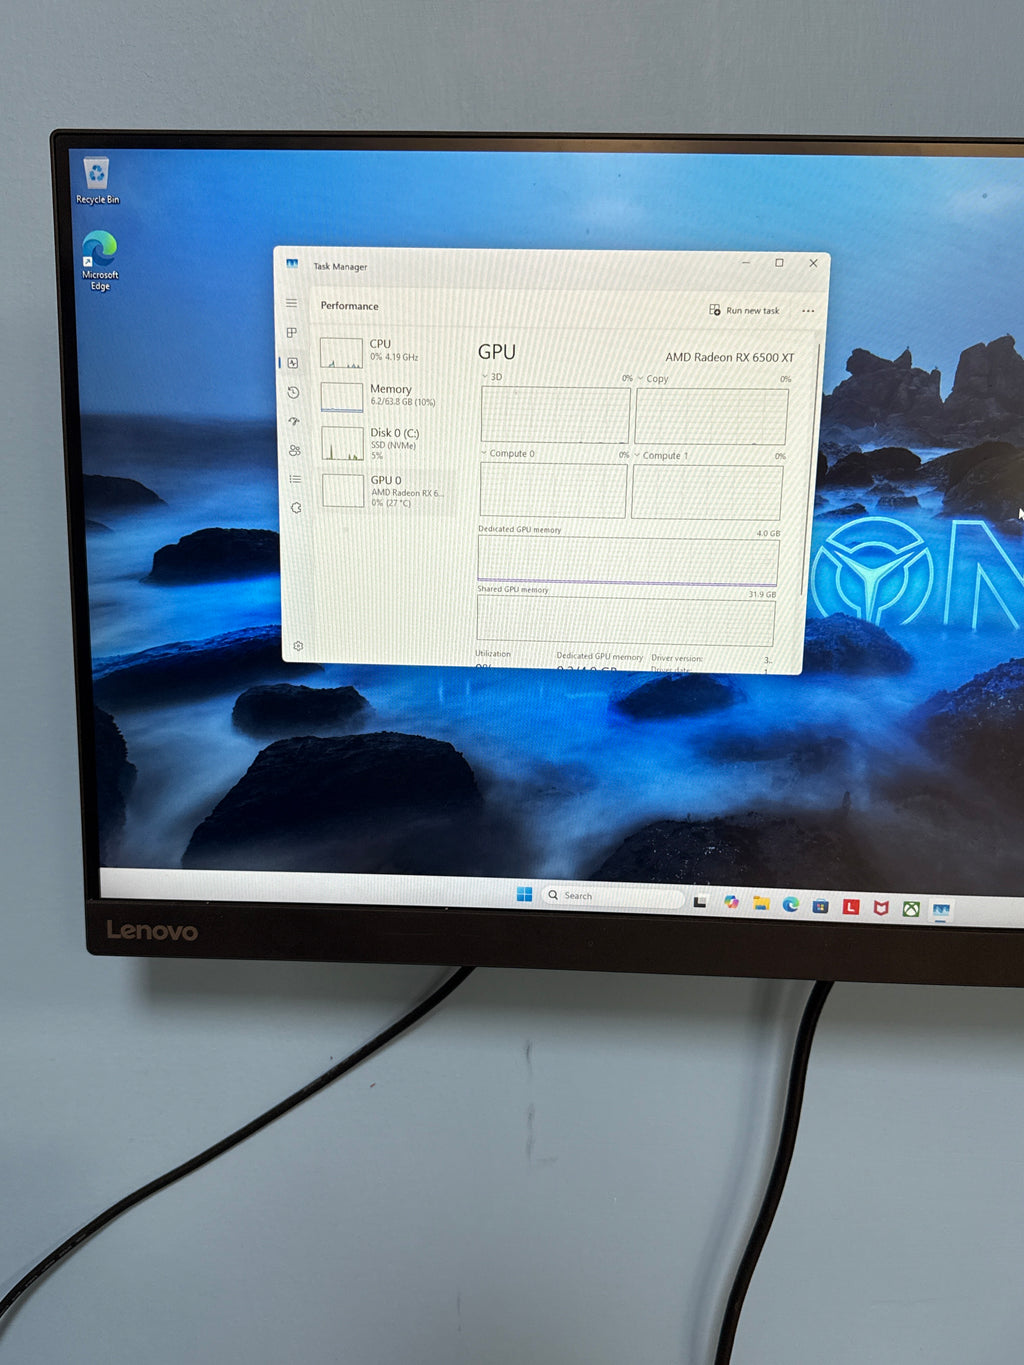Click the Run new task button
This screenshot has height=1365, width=1024.
[744, 310]
